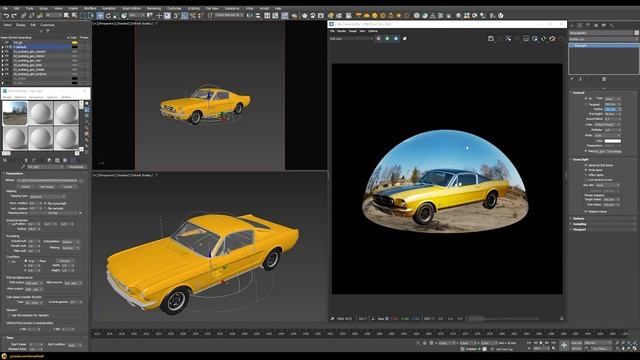Toggle the Flip horizontally checkbox
The width and height of the screenshot is (640, 360).
pos(45,203)
